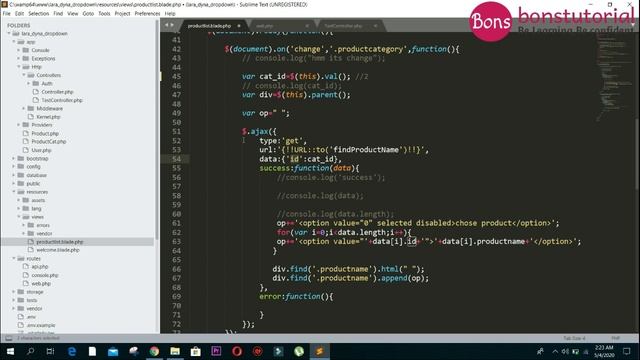Open Product.php in the sidebar
This screenshot has width=640, height=360.
click(45, 133)
